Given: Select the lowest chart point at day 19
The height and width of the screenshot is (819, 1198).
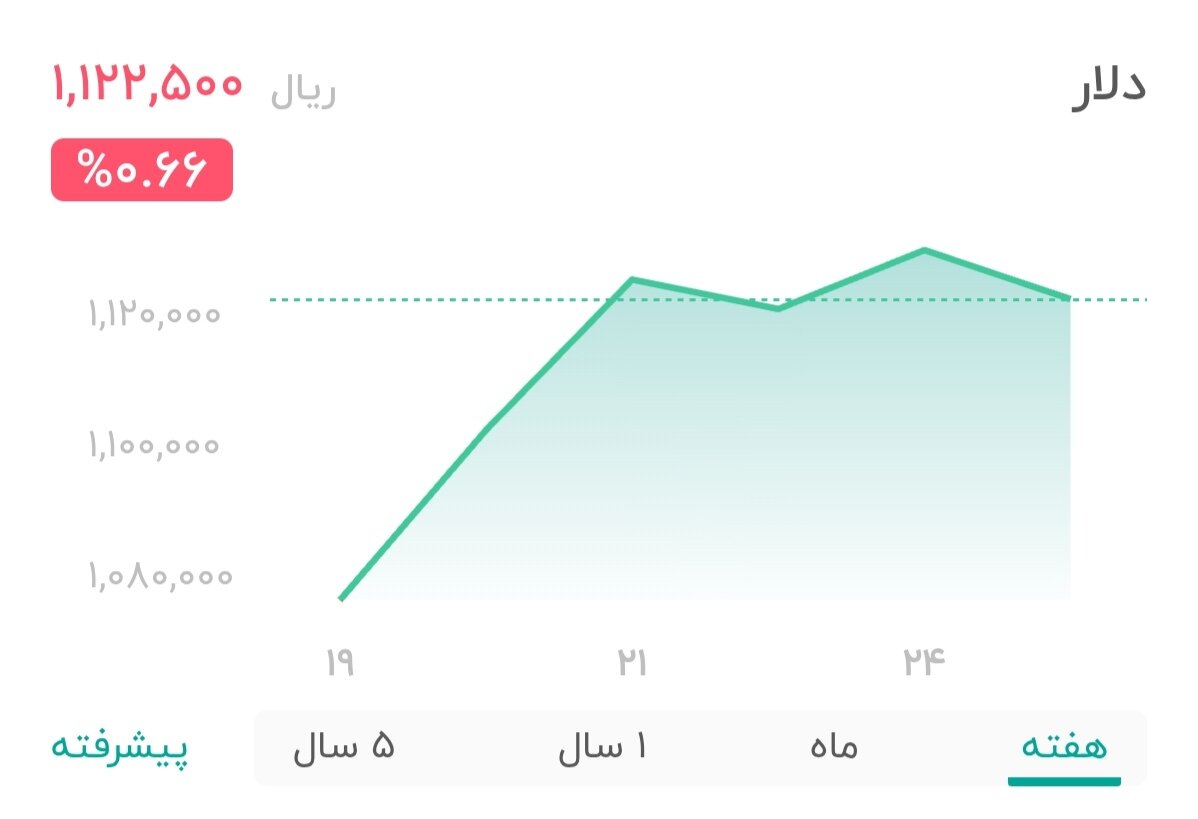Looking at the screenshot, I should pyautogui.click(x=342, y=598).
